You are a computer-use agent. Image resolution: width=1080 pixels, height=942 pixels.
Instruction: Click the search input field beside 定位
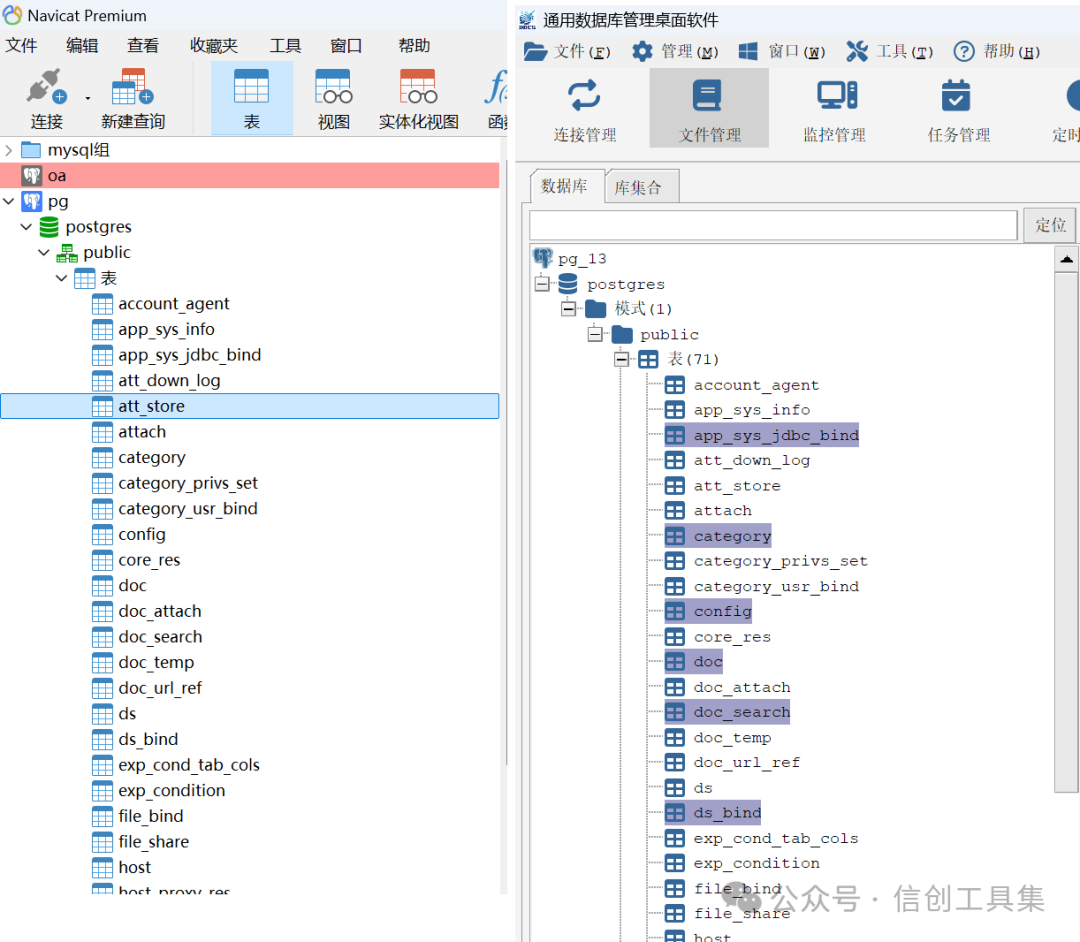pyautogui.click(x=773, y=225)
